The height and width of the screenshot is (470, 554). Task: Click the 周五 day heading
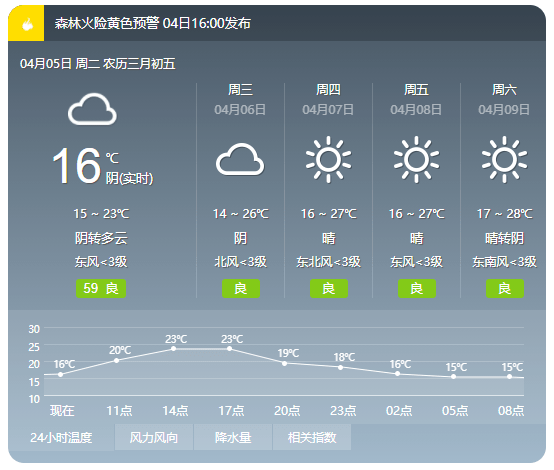click(x=416, y=89)
